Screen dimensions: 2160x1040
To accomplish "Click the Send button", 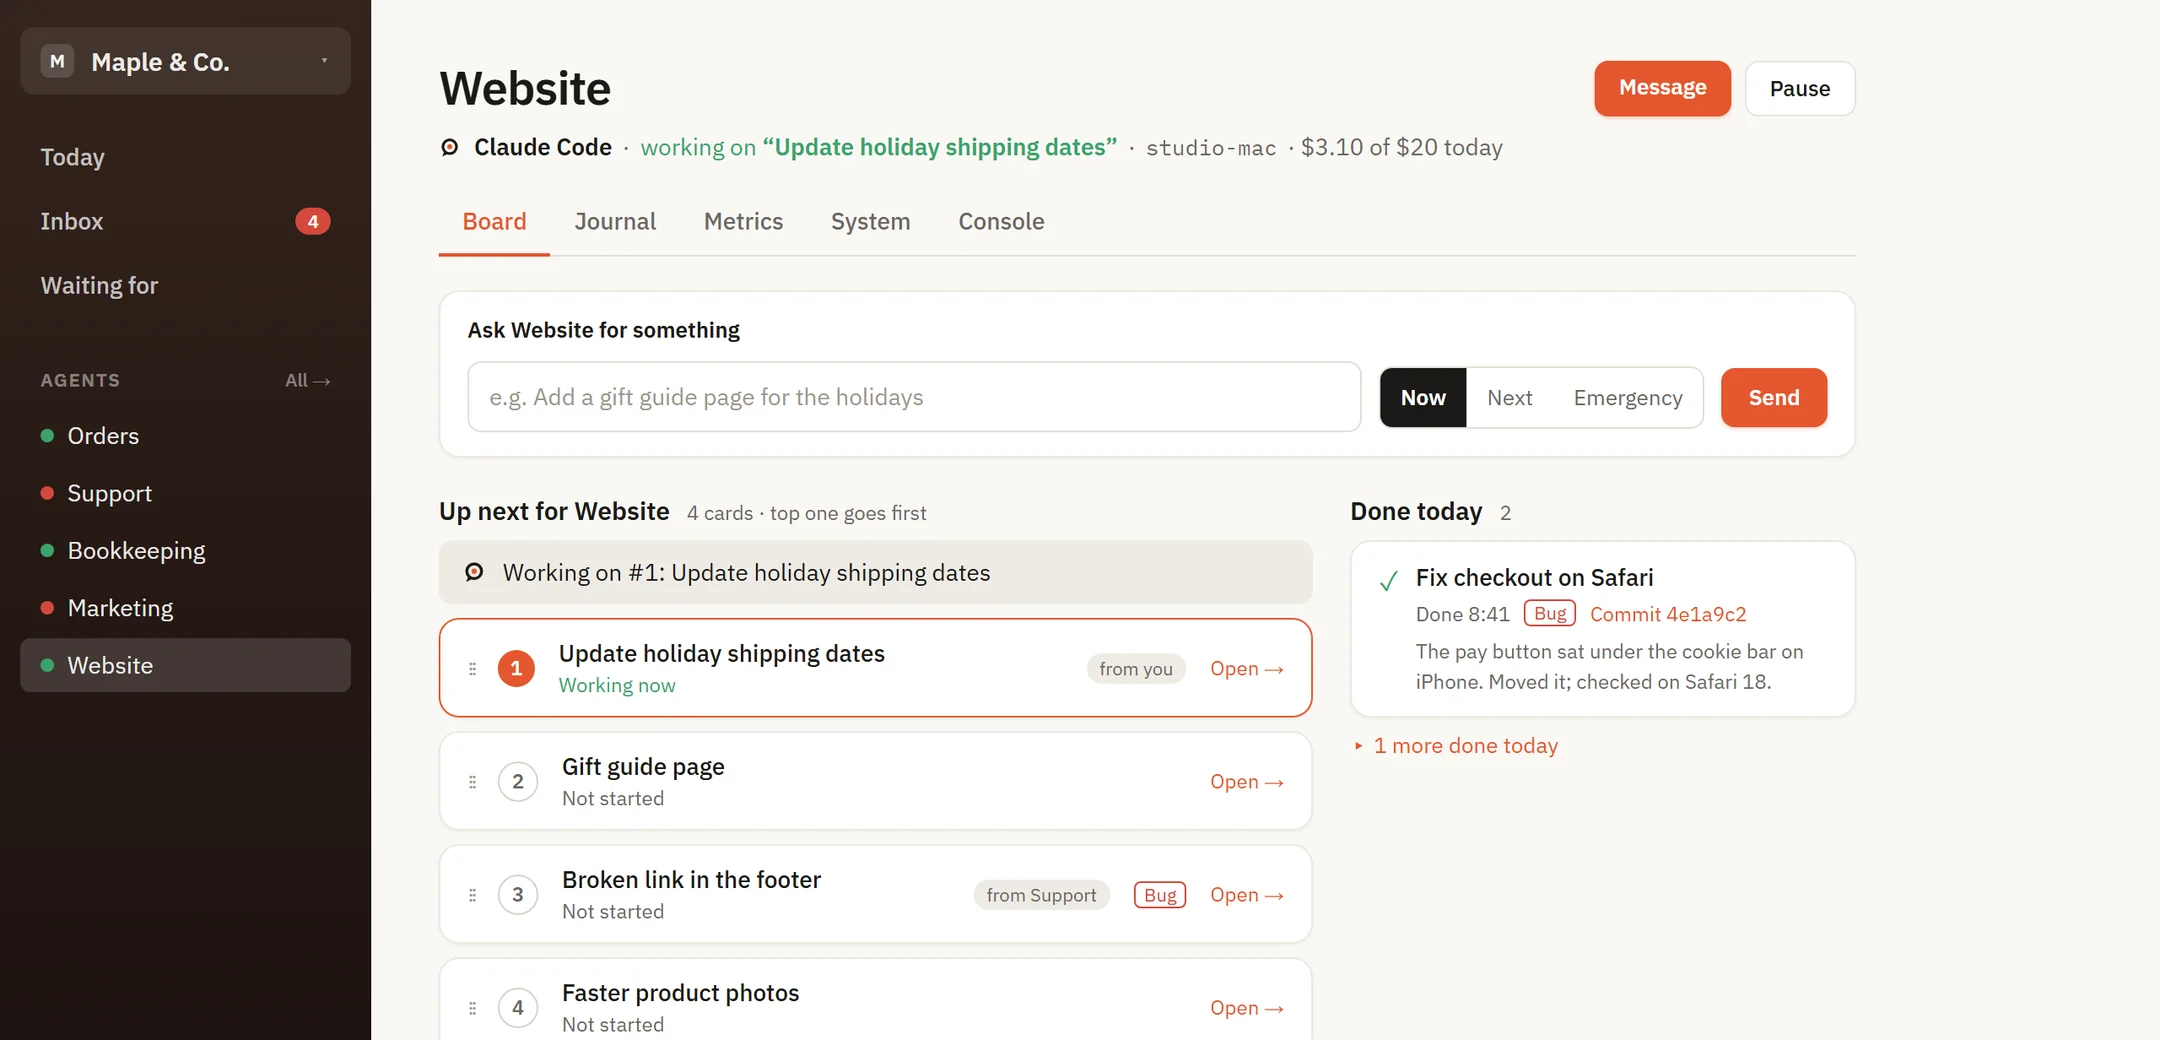I will pos(1774,397).
